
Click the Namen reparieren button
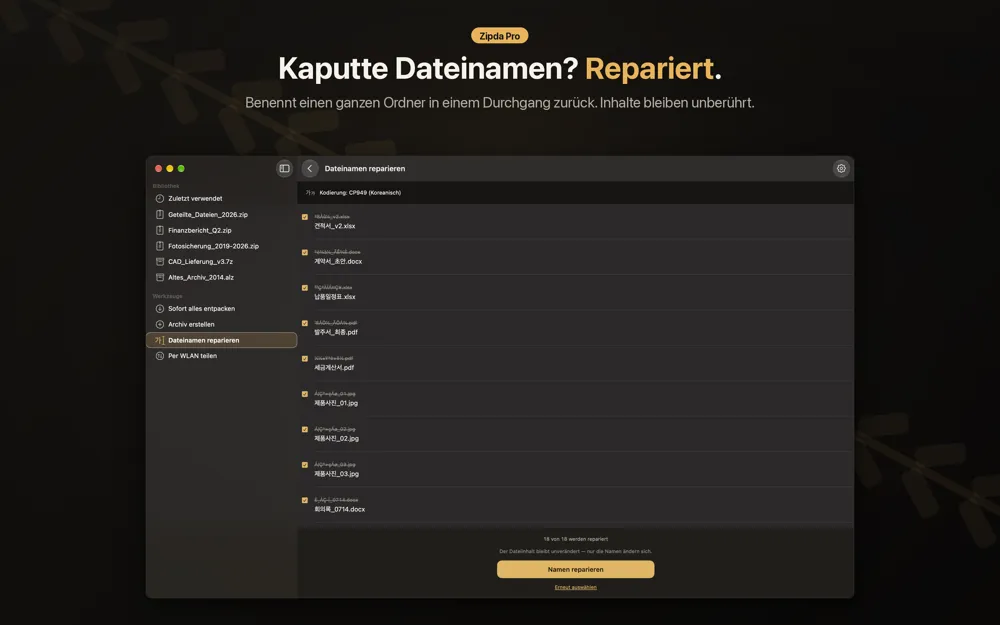[575, 570]
